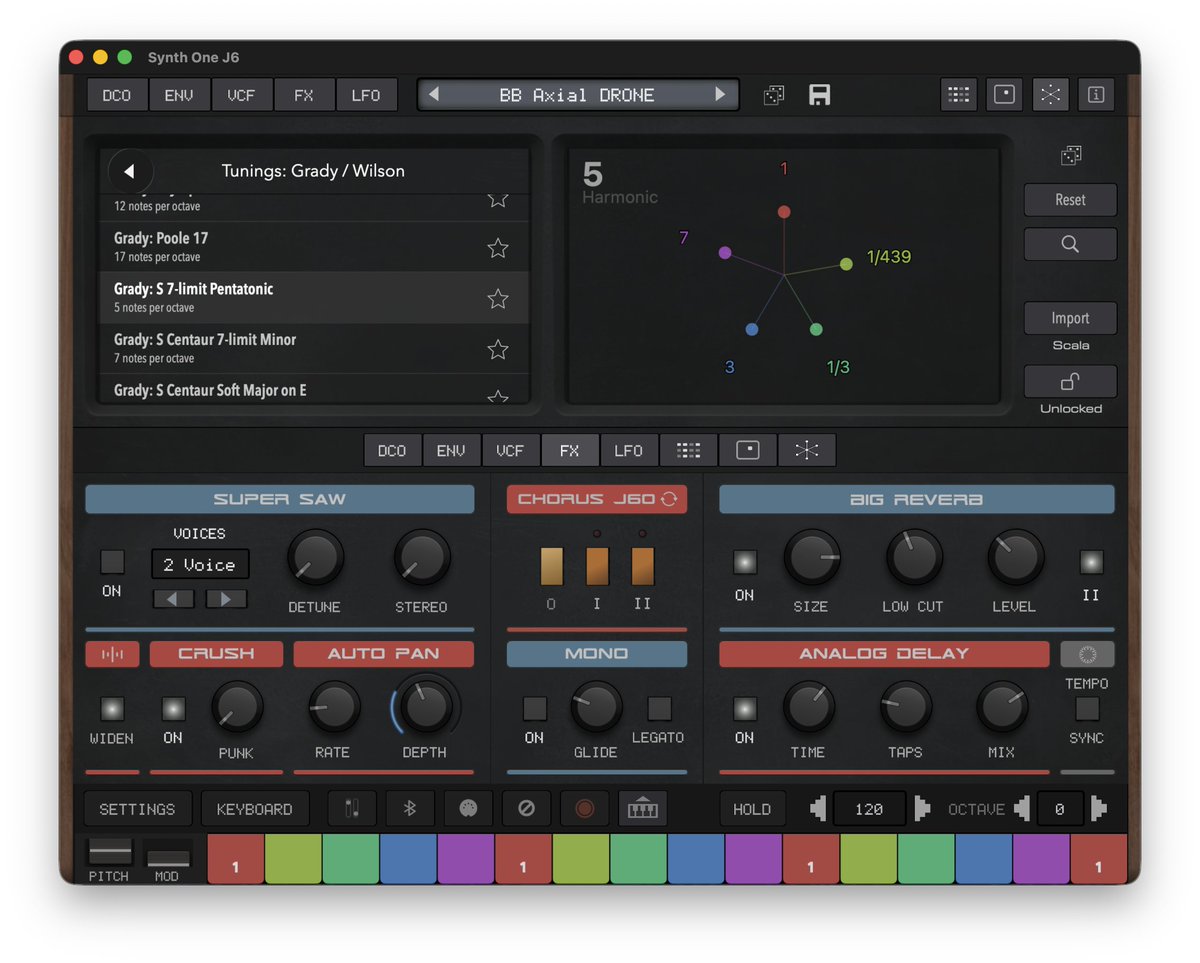Image resolution: width=1200 pixels, height=963 pixels.
Task: Select the tuning star icon in top bar
Action: (1050, 95)
